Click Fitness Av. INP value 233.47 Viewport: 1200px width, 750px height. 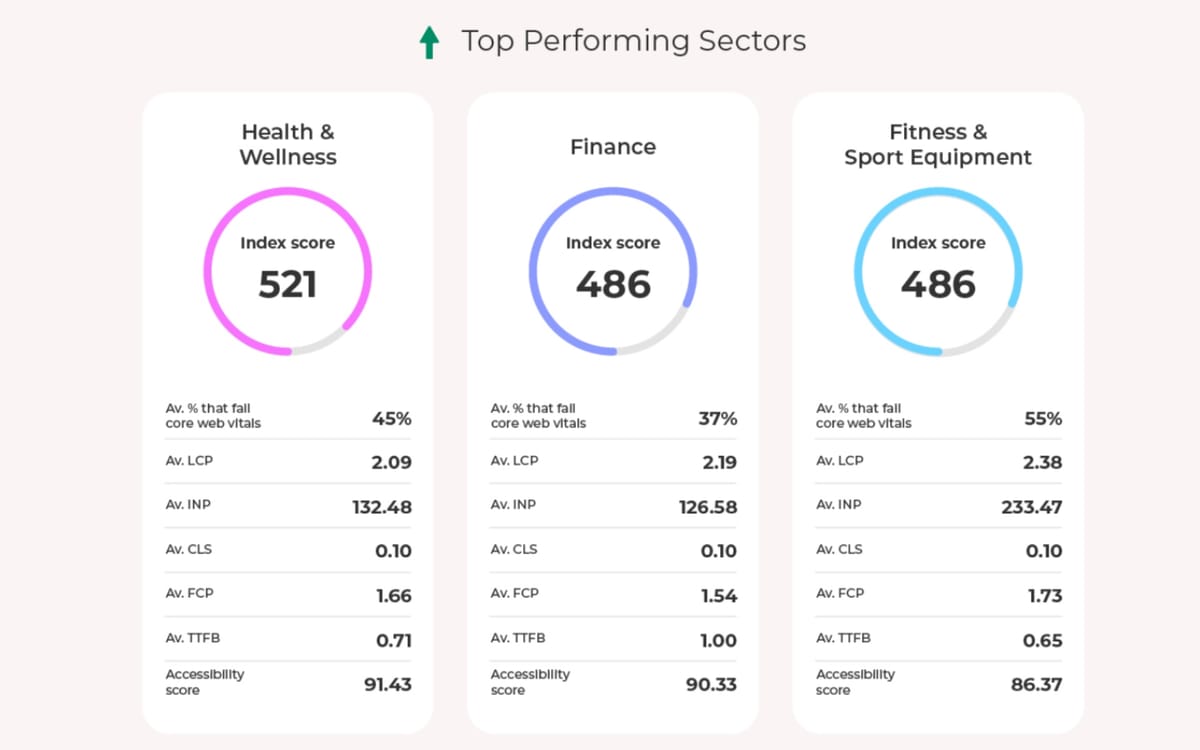click(1031, 508)
